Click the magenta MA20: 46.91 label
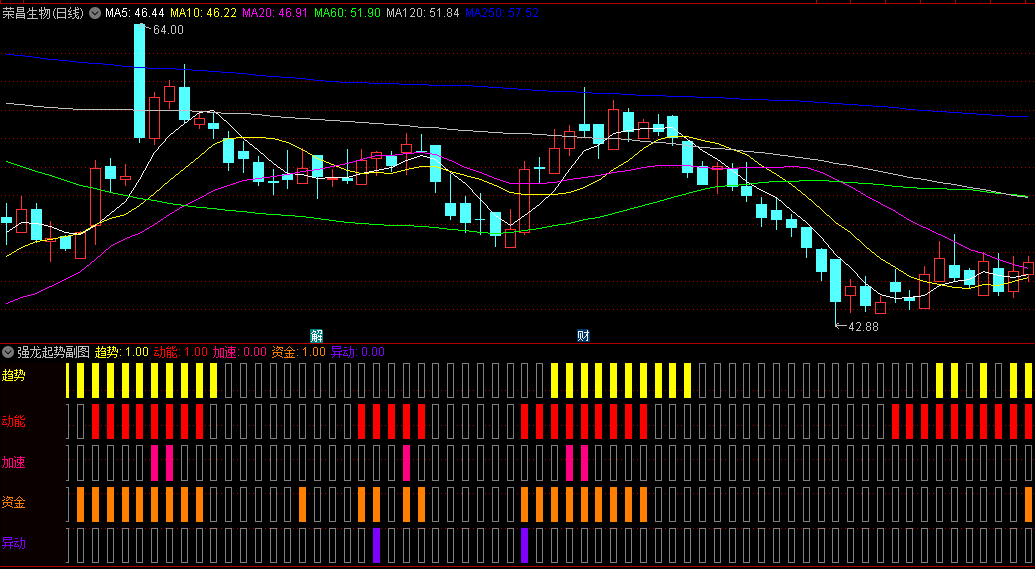The image size is (1035, 569). [275, 13]
